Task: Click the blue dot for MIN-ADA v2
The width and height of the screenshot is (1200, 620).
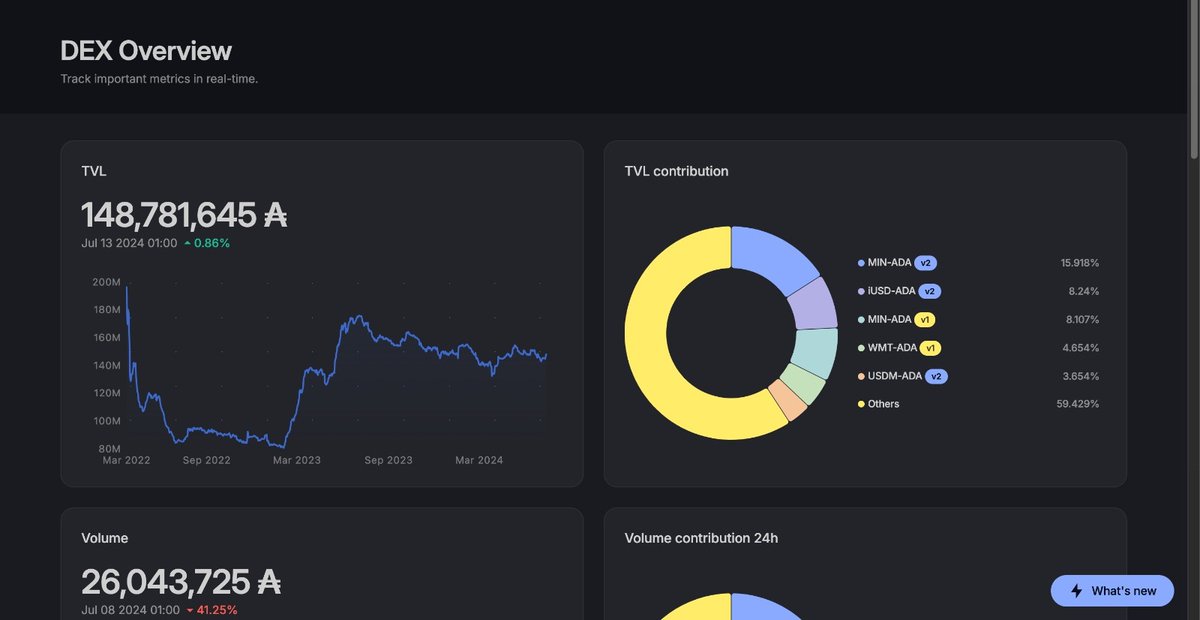Action: point(861,263)
